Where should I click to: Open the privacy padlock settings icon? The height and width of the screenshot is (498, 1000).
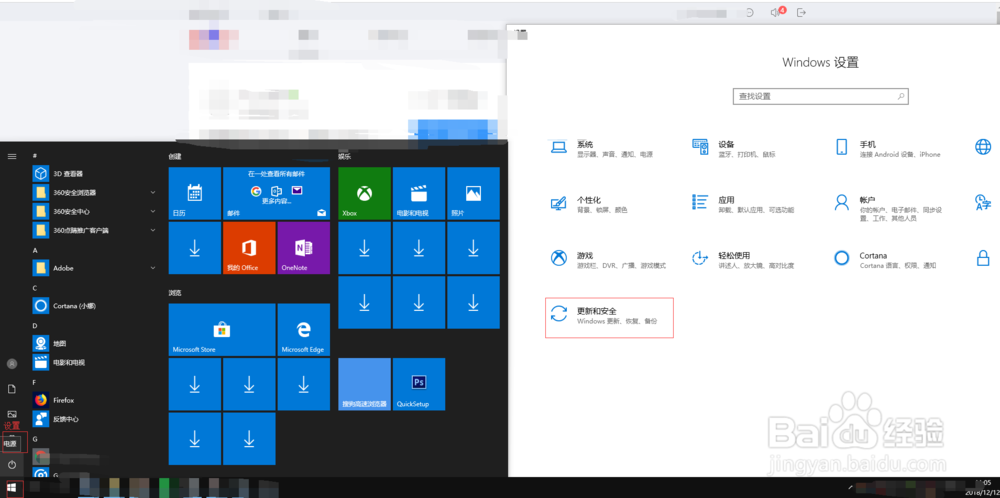click(983, 258)
